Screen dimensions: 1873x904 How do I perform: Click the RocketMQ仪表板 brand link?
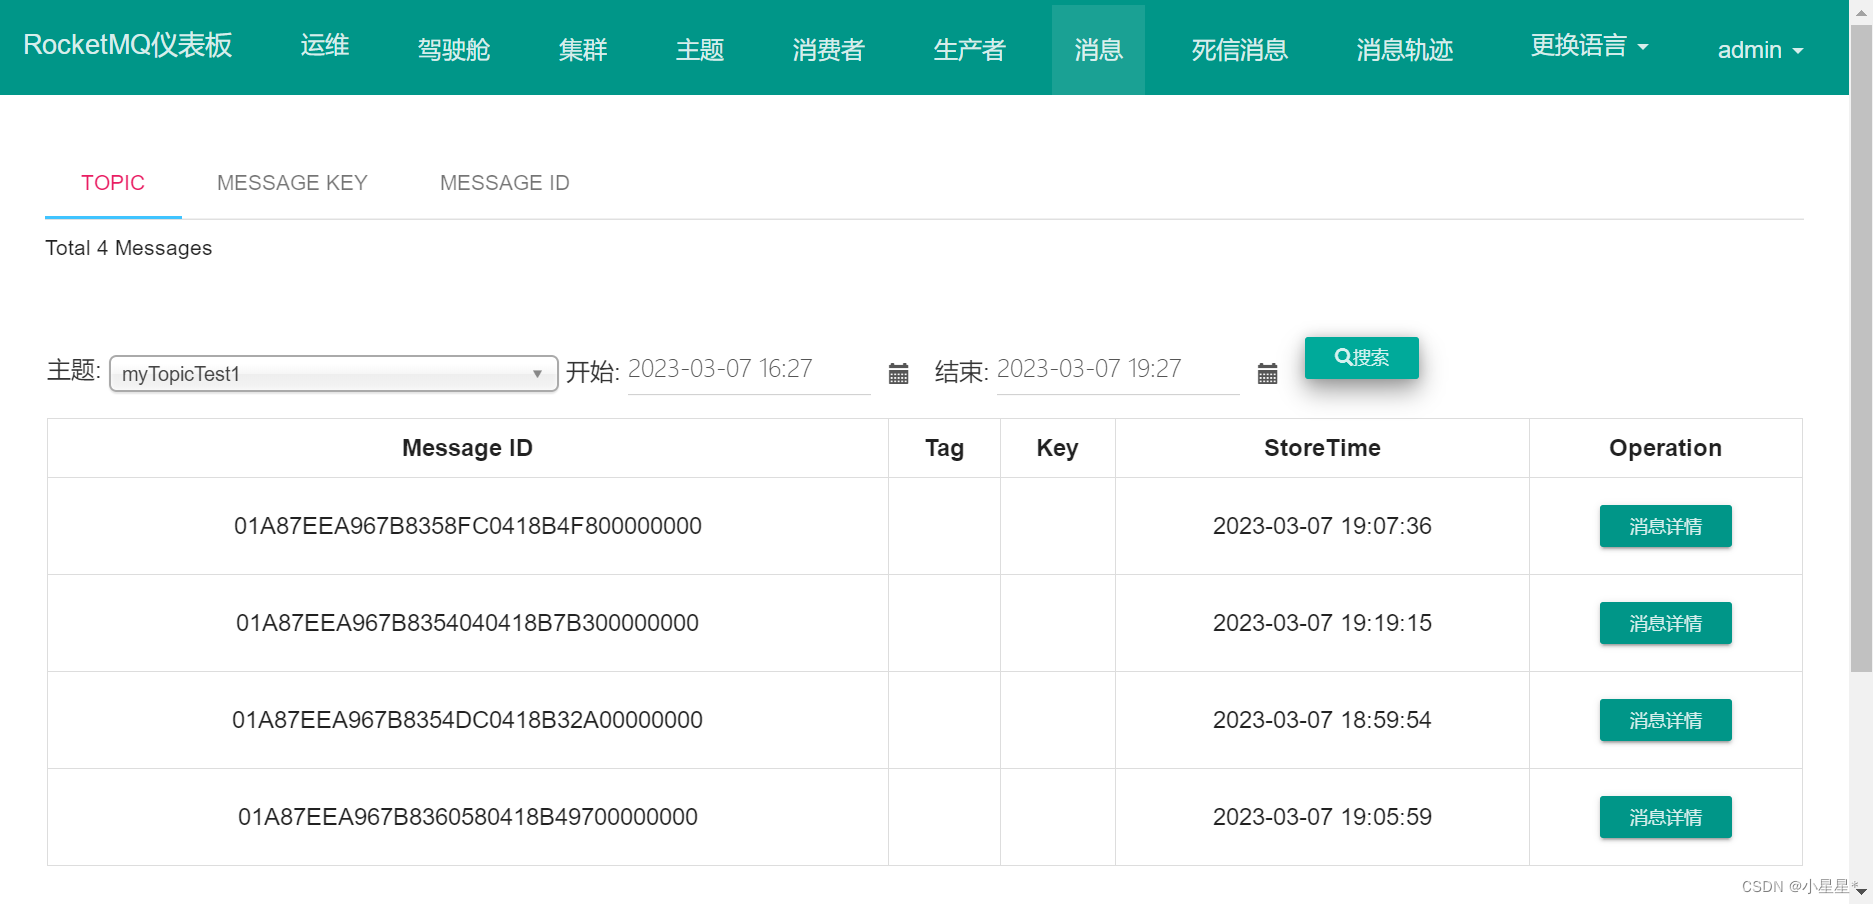(x=128, y=45)
